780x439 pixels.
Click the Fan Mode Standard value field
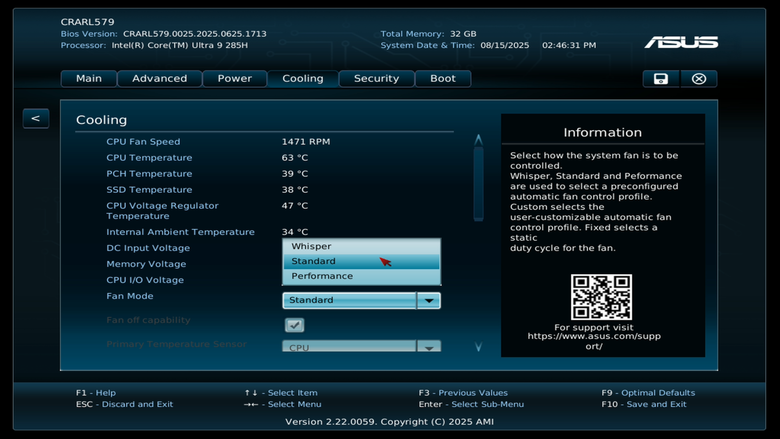point(350,300)
